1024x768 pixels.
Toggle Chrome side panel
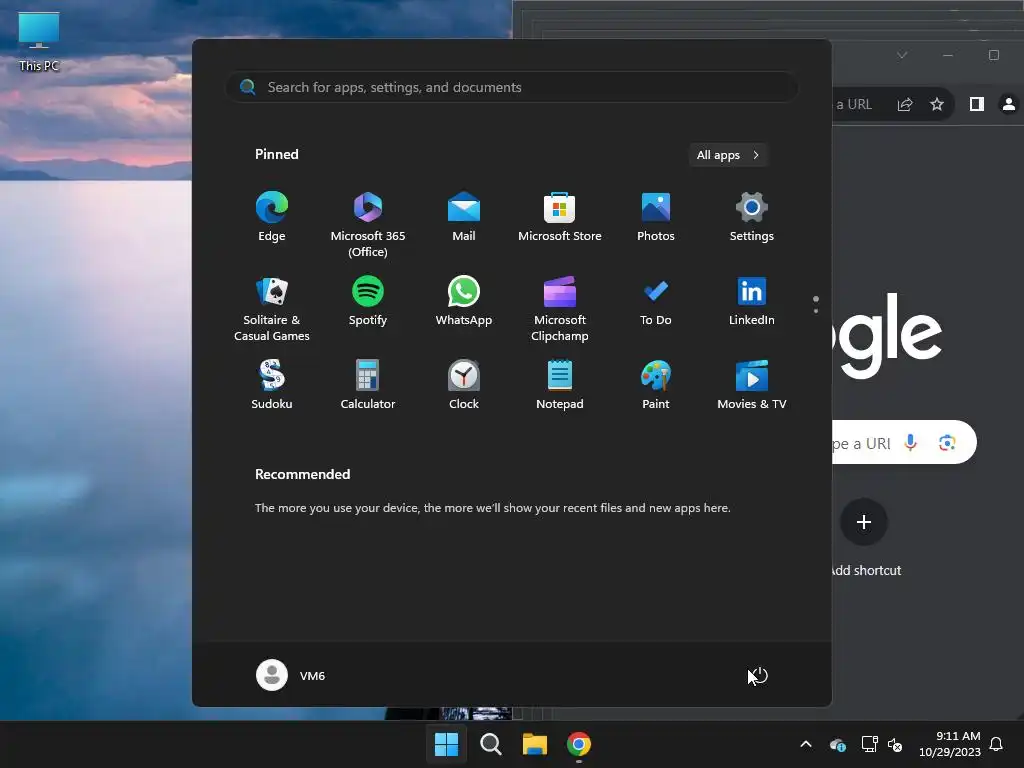tap(977, 104)
